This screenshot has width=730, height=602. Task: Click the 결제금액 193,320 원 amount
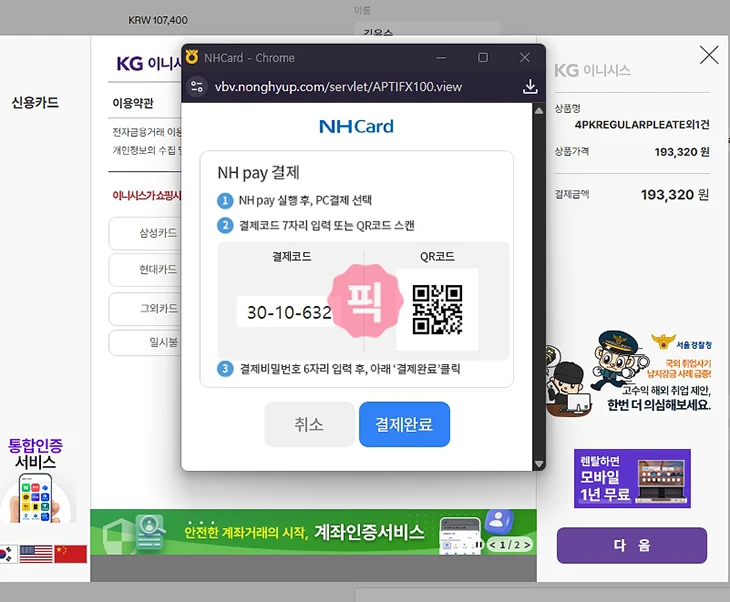(x=675, y=194)
